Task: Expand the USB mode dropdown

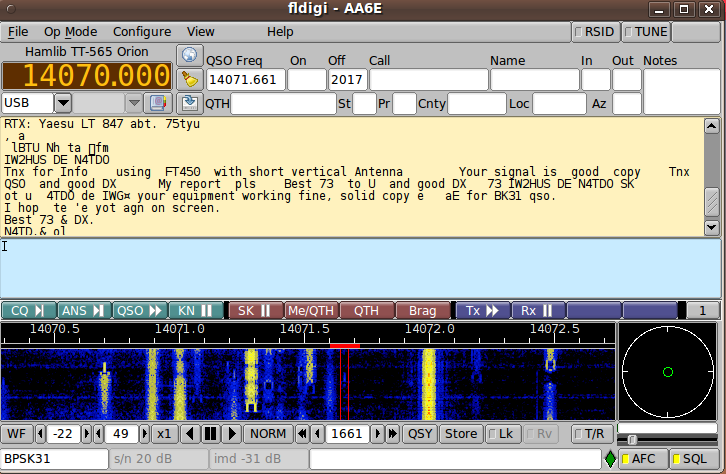Action: click(62, 103)
